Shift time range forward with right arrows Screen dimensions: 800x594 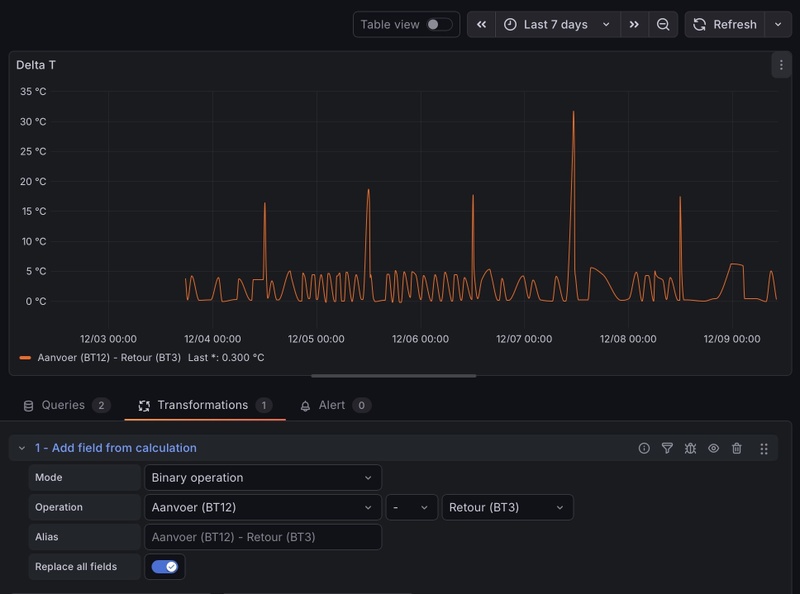[634, 24]
